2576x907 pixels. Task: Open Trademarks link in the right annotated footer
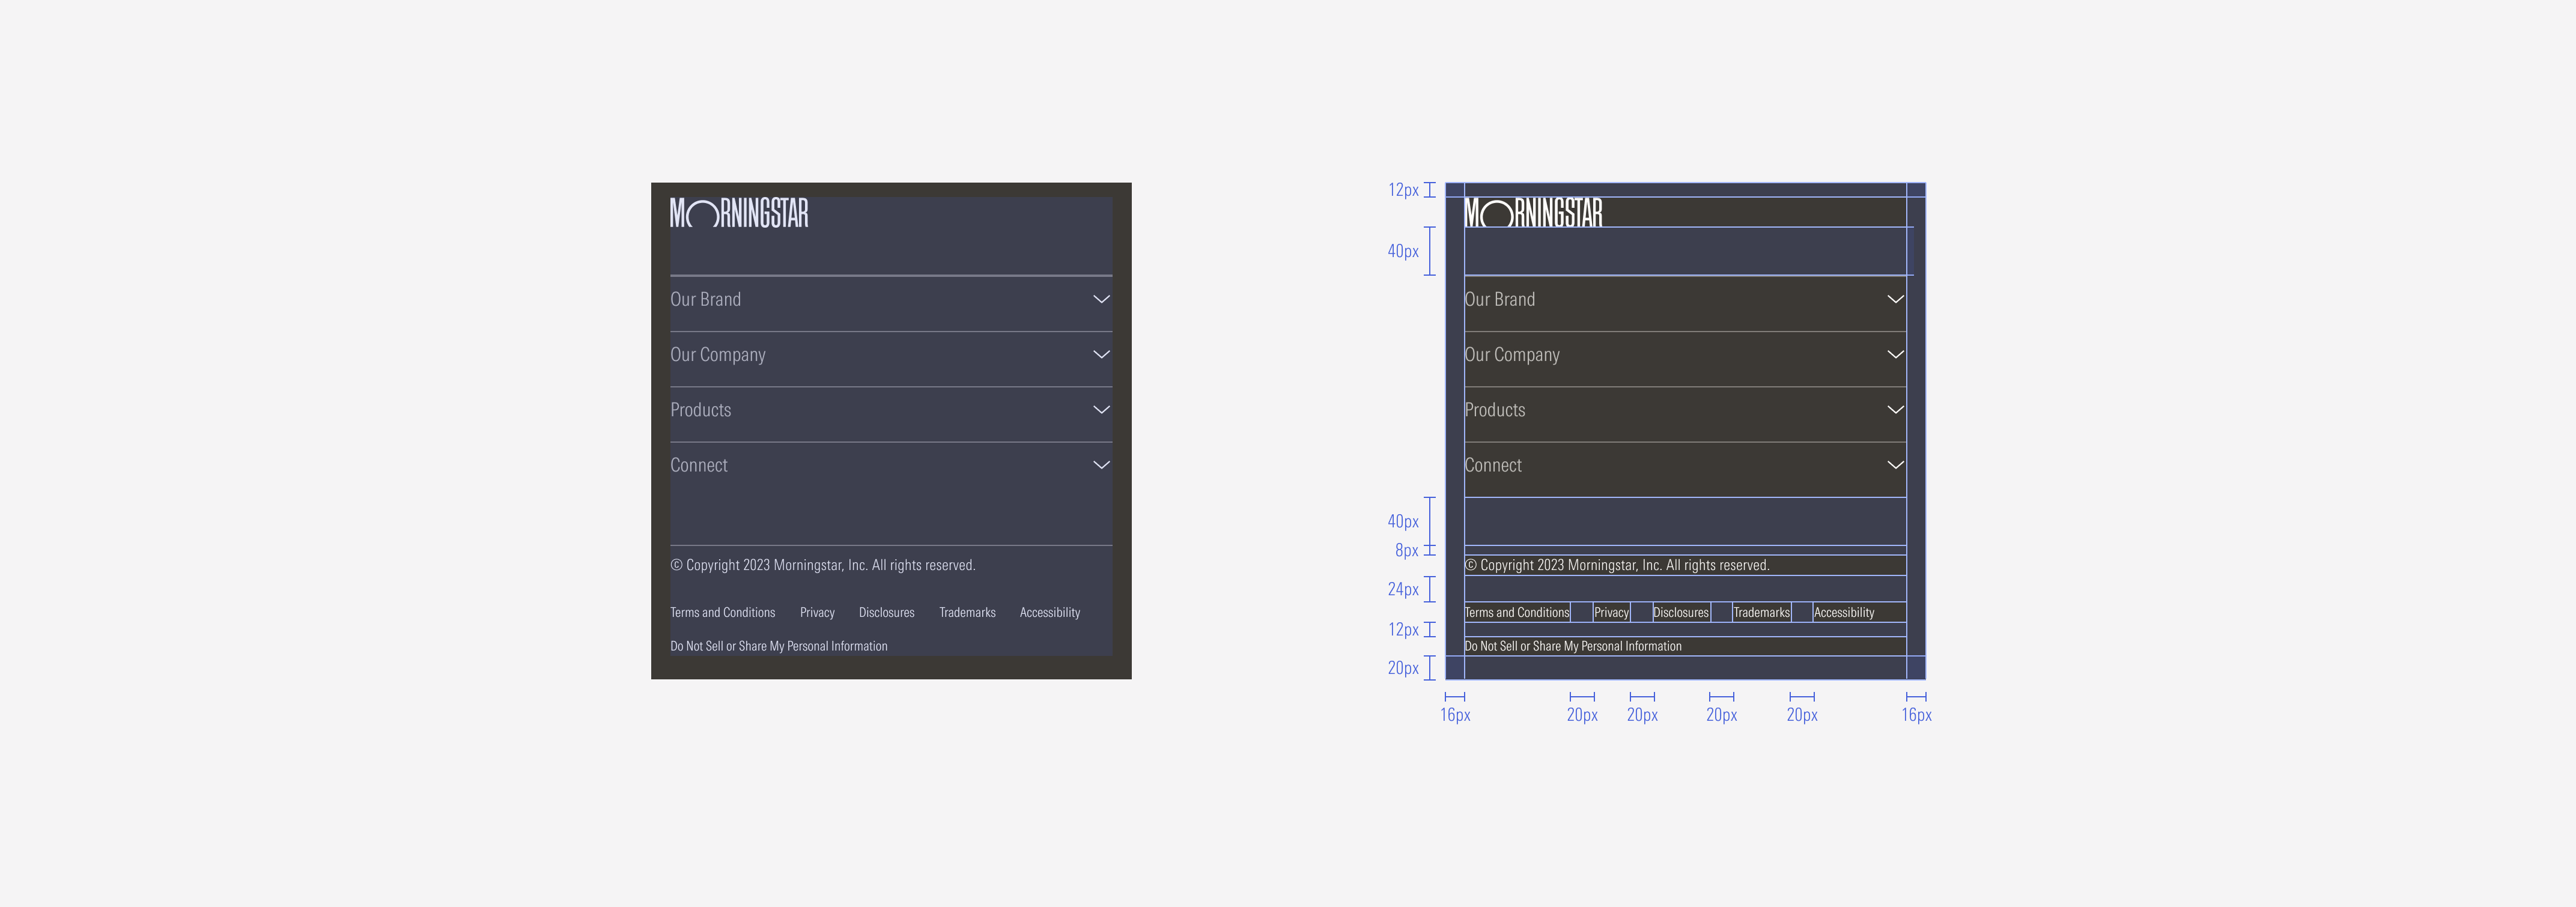[1761, 612]
